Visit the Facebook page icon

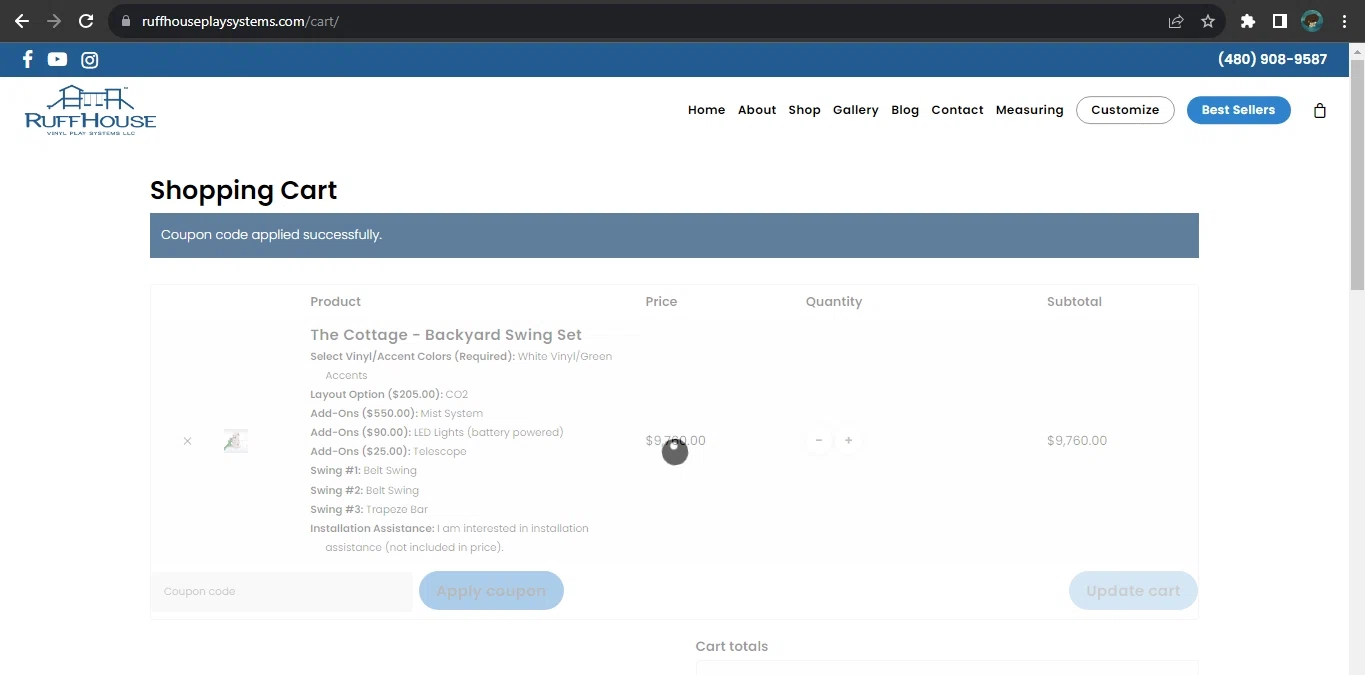coord(28,59)
